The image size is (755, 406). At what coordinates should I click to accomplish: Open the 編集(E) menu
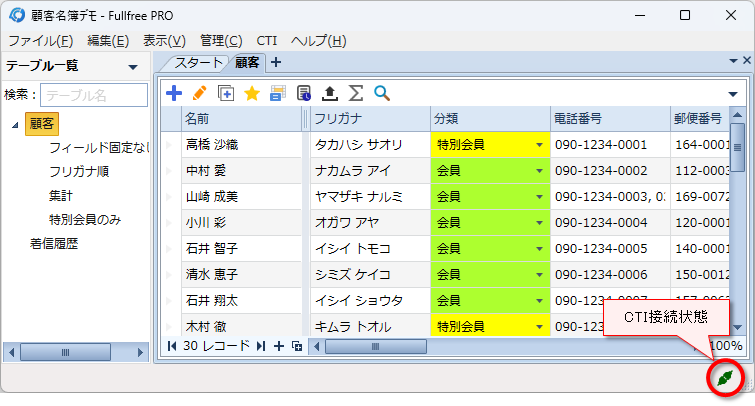click(108, 41)
